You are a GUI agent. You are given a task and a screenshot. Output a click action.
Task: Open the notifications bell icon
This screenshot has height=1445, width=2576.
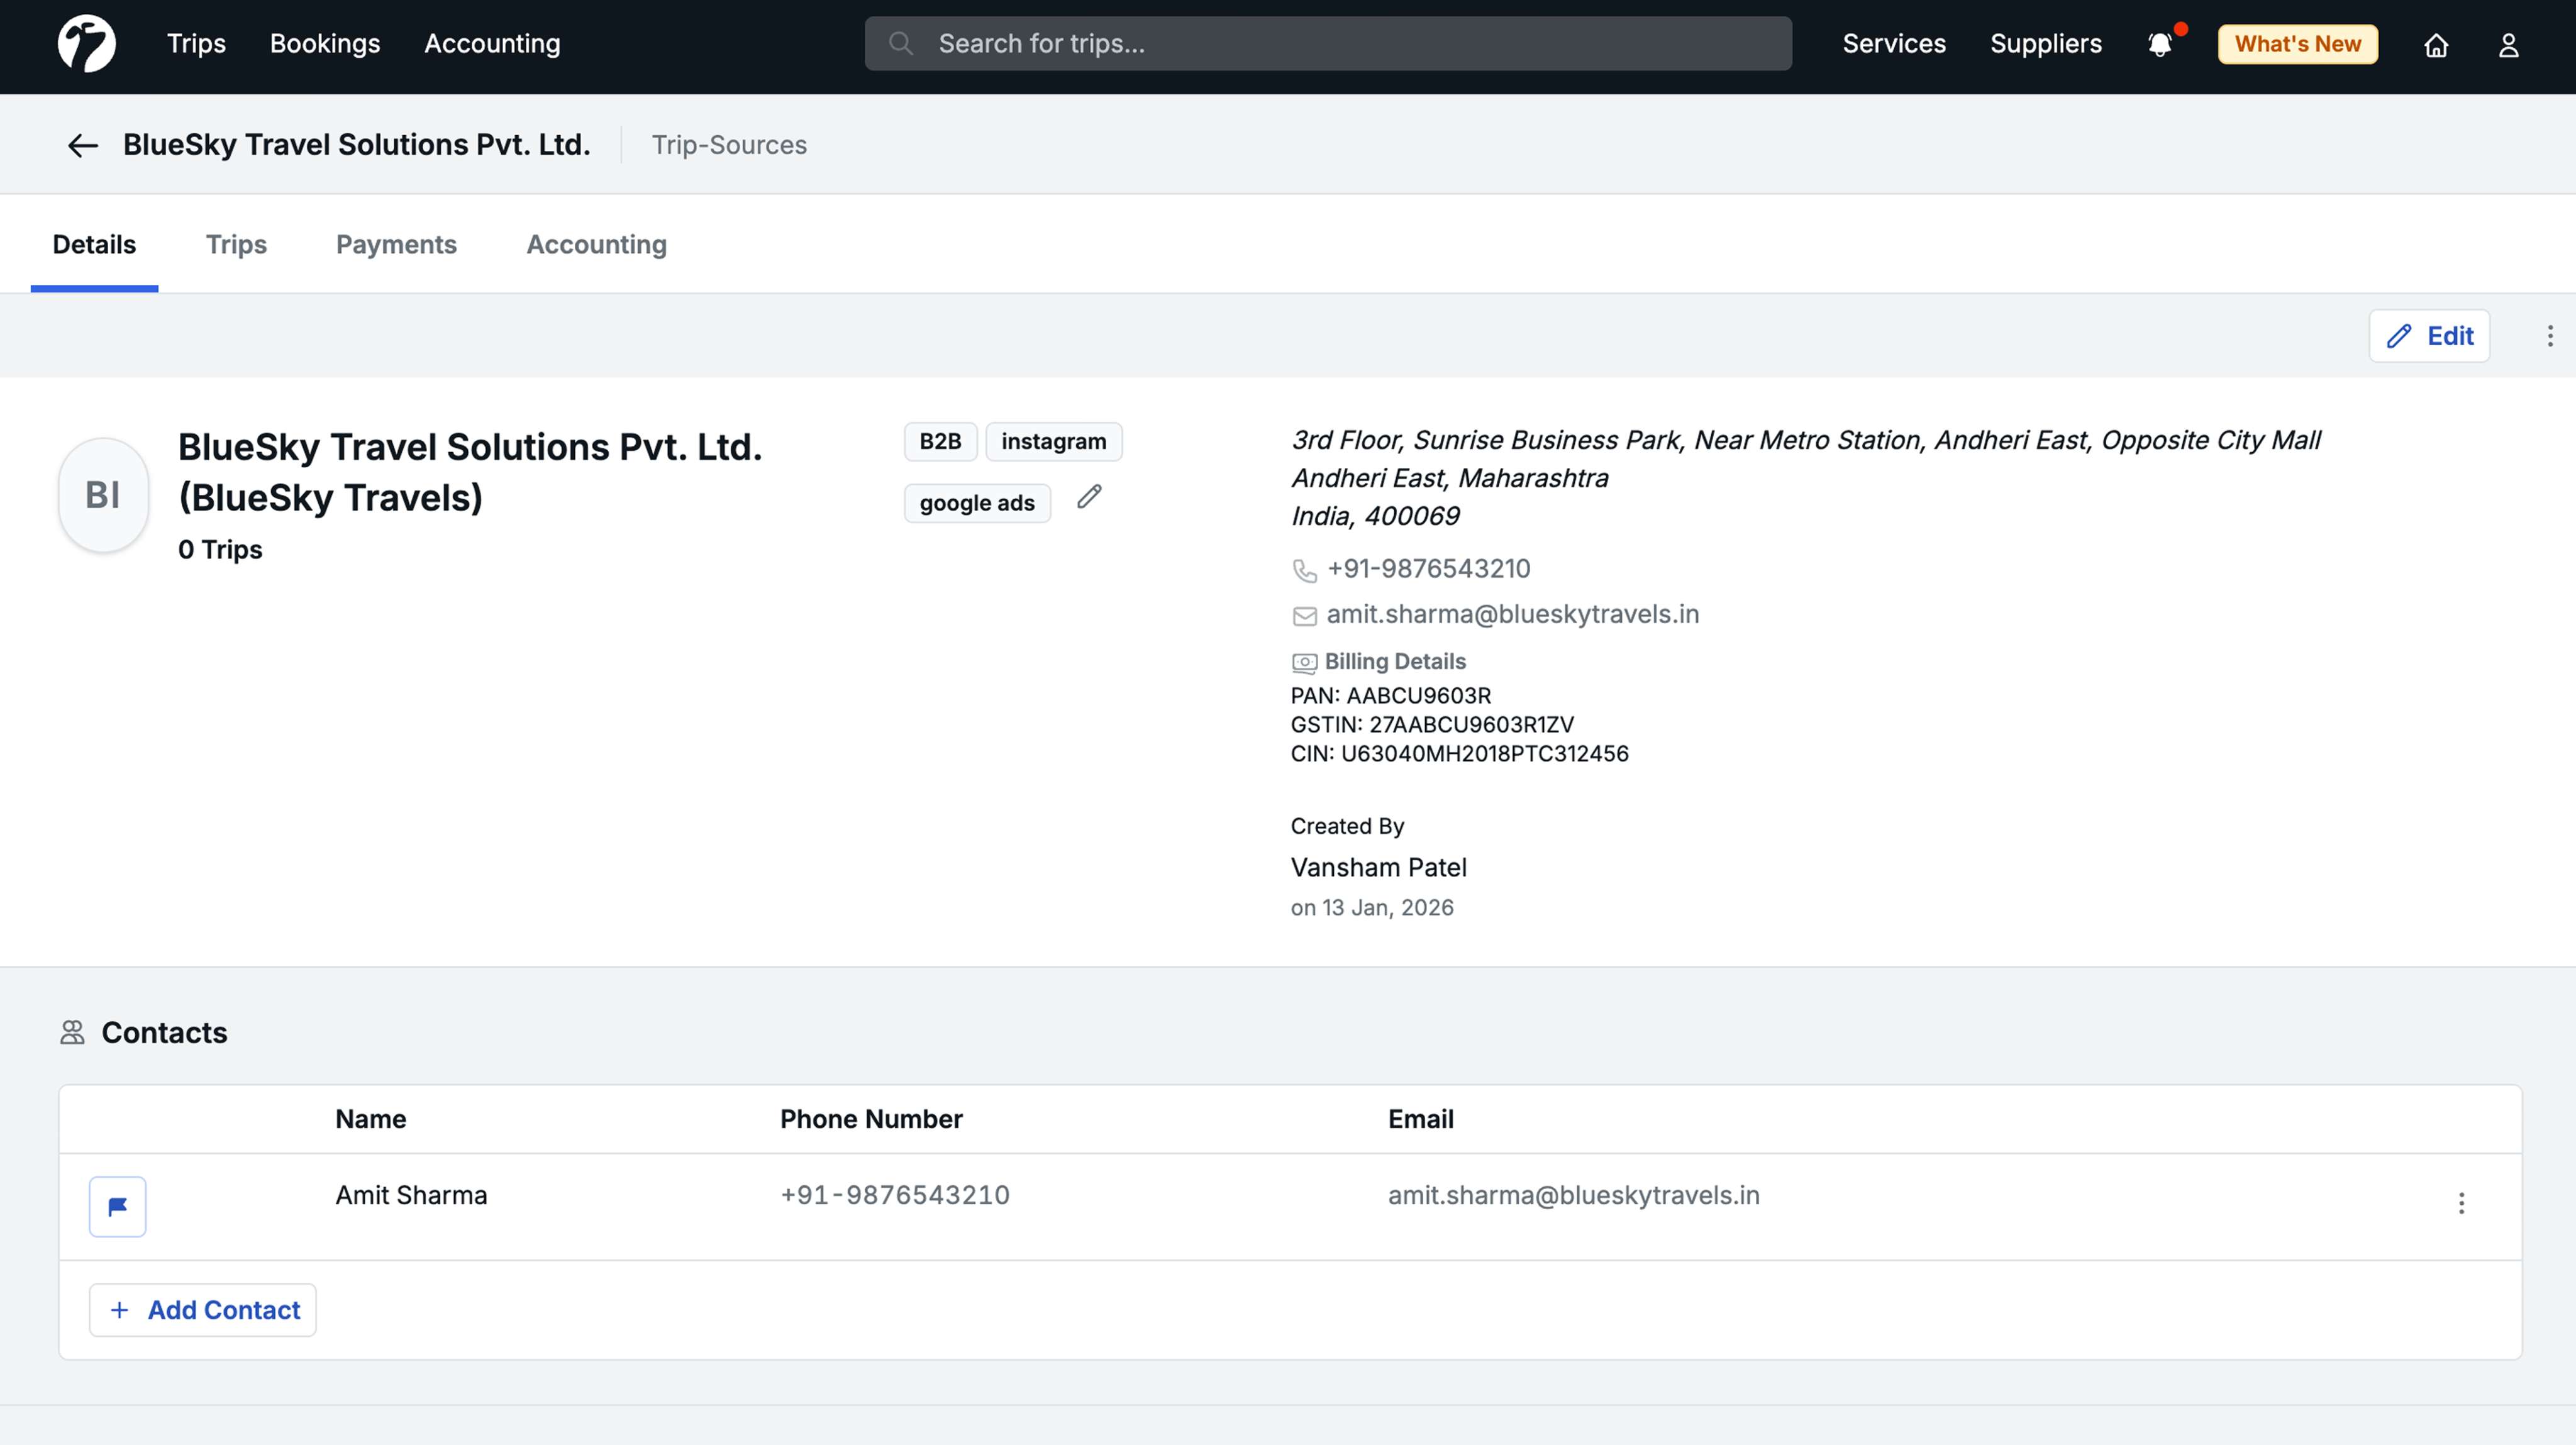click(x=2160, y=45)
